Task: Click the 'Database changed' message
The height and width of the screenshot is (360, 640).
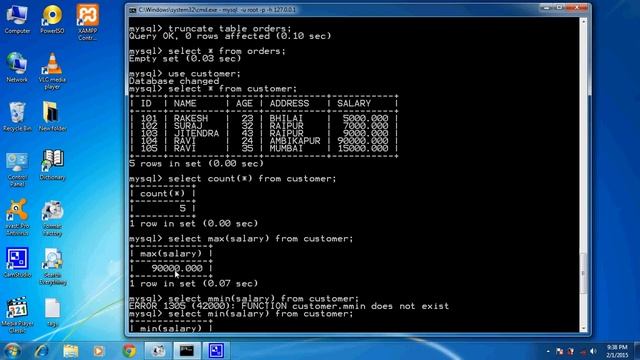Action: [174, 81]
